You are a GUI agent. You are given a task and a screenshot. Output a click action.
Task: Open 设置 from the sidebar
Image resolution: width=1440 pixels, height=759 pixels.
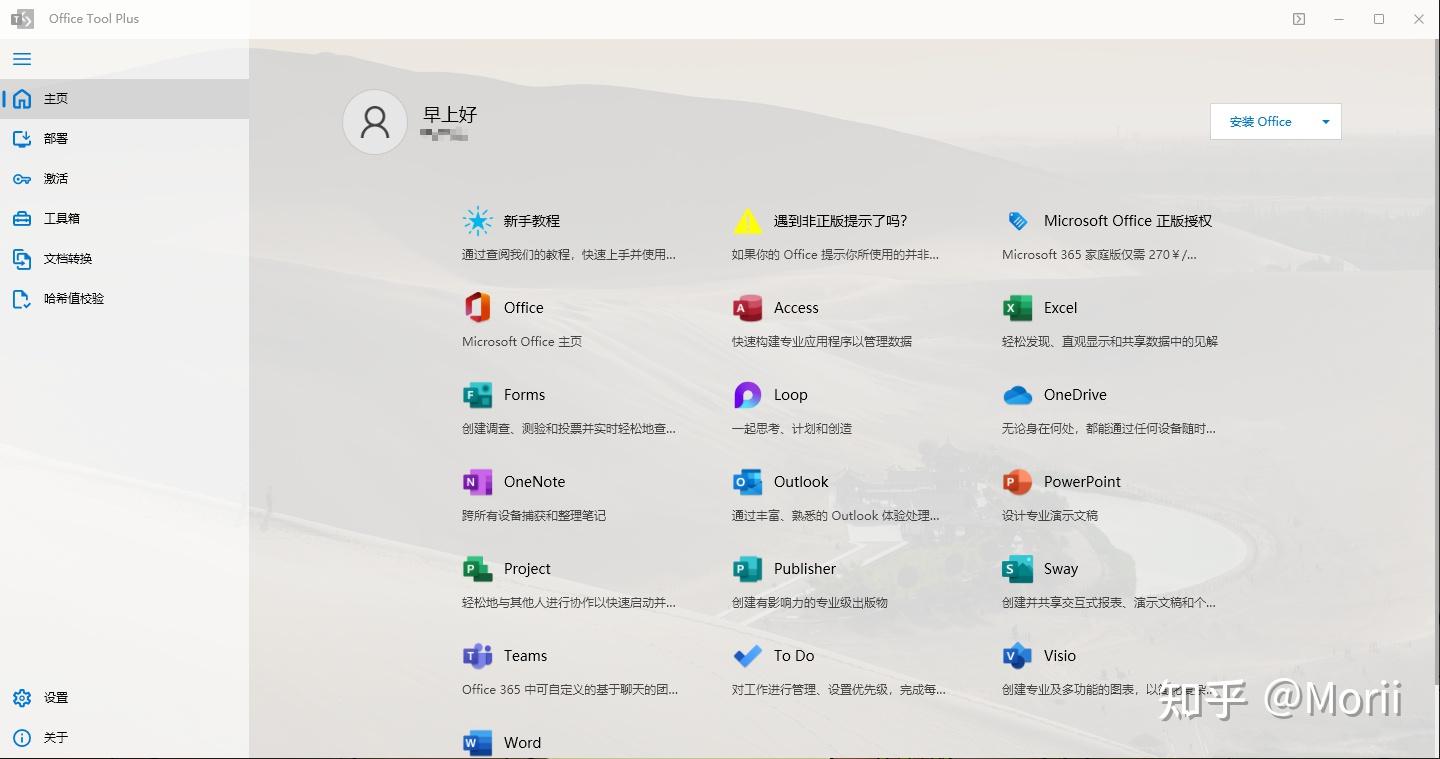pyautogui.click(x=124, y=698)
